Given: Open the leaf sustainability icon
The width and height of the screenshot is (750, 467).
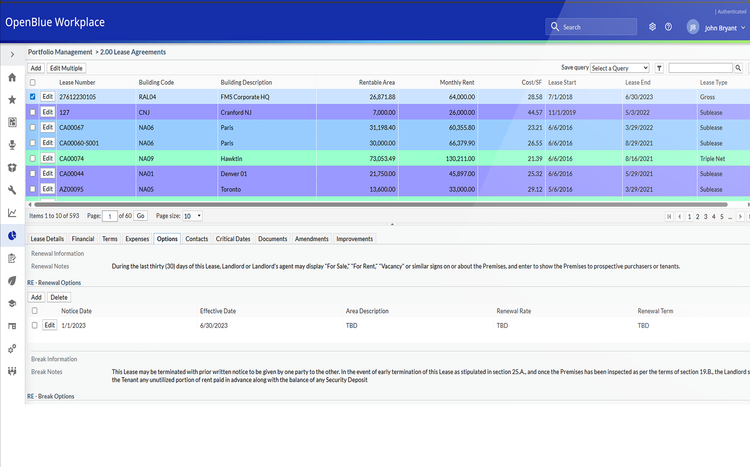Looking at the screenshot, I should [12, 281].
